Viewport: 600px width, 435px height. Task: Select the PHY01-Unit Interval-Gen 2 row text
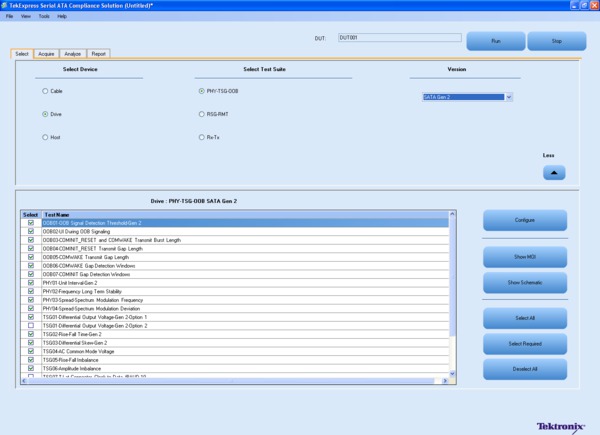click(70, 283)
